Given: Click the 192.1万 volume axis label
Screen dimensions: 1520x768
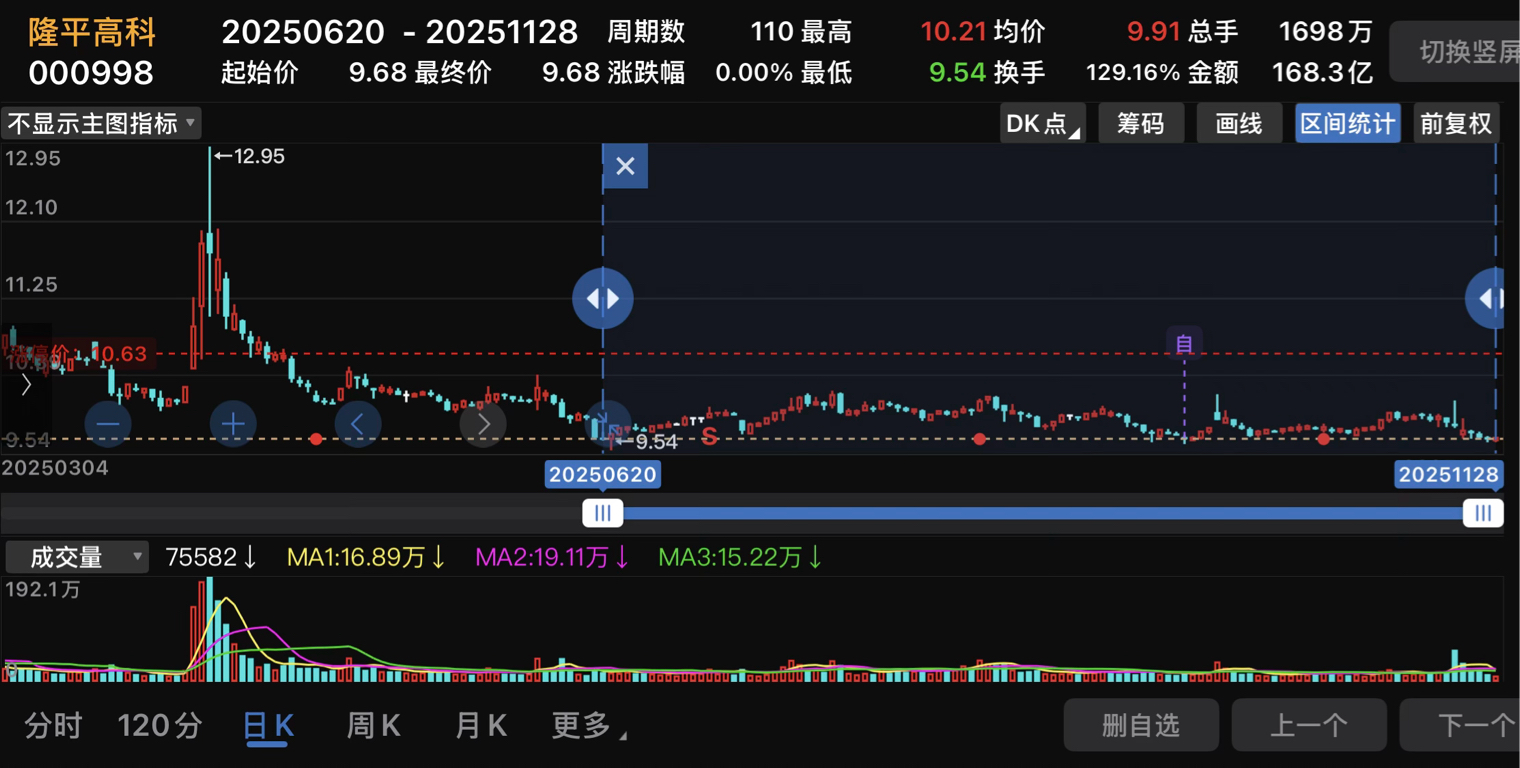Looking at the screenshot, I should [42, 590].
